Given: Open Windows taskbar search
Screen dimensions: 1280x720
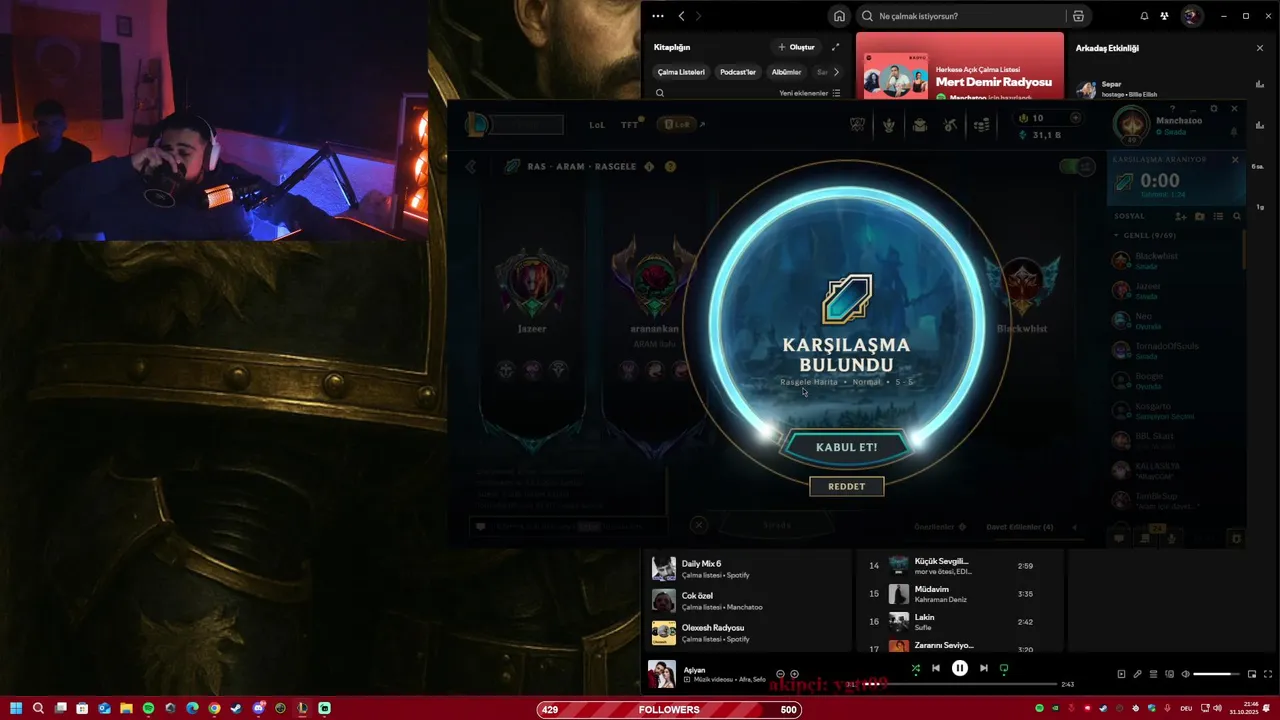Looking at the screenshot, I should point(38,708).
